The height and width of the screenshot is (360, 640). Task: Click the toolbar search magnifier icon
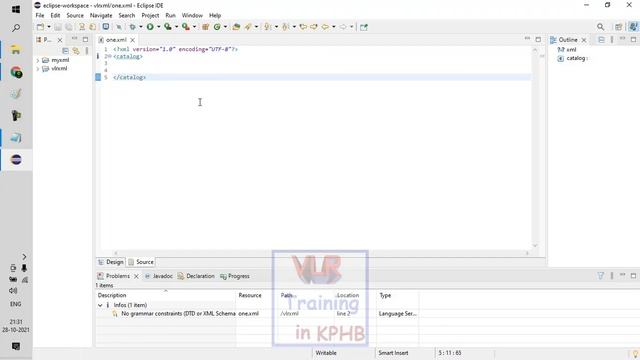pyautogui.click(x=600, y=27)
